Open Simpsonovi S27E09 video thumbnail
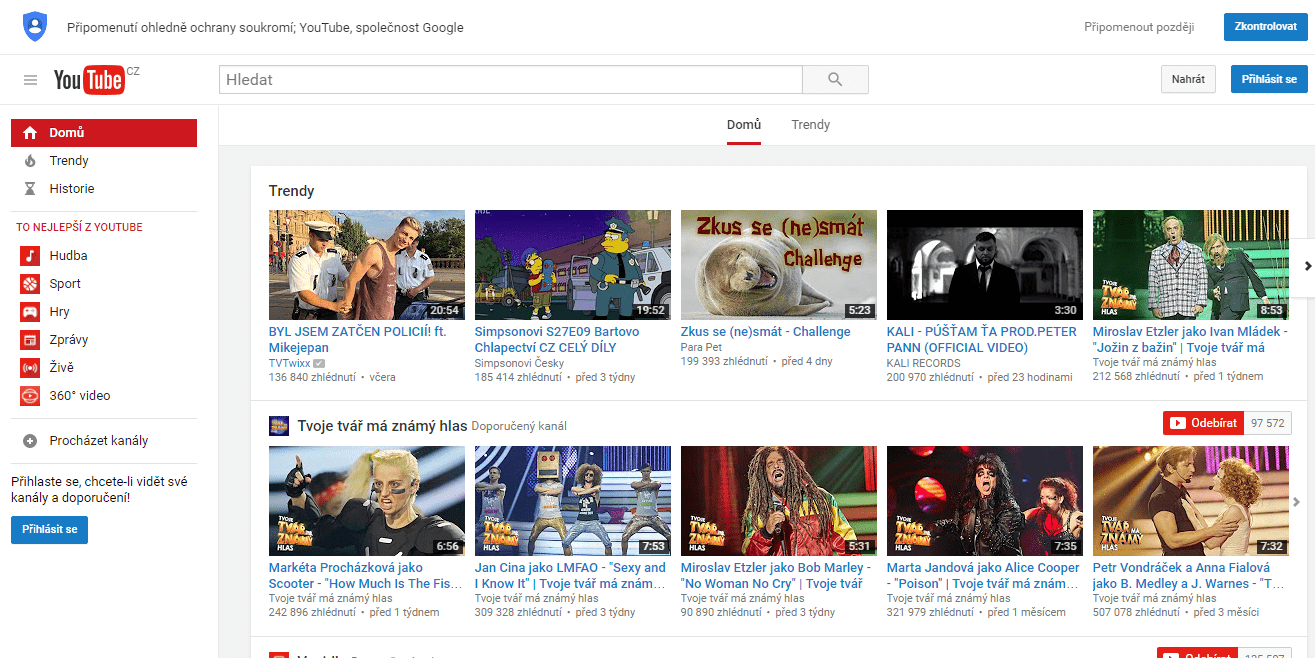 click(x=573, y=265)
